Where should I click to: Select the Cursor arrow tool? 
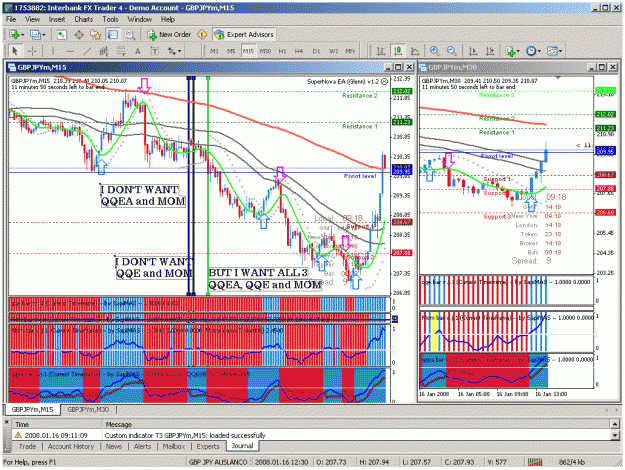click(x=15, y=51)
